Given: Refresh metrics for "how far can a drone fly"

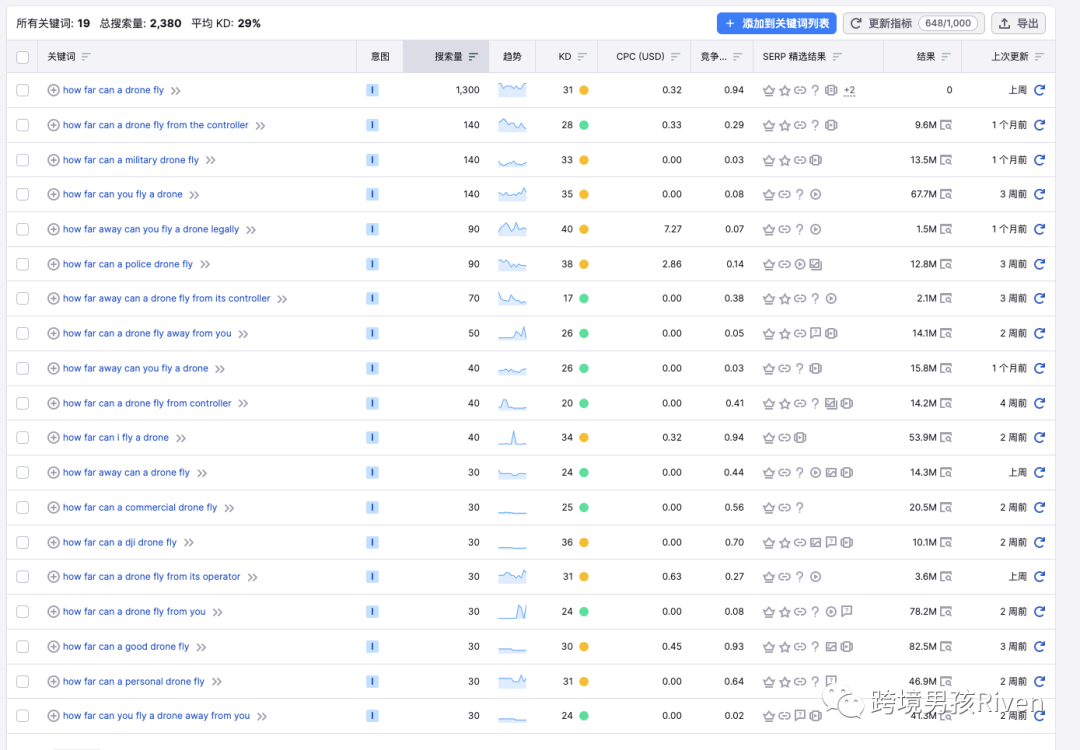Looking at the screenshot, I should 1039,90.
